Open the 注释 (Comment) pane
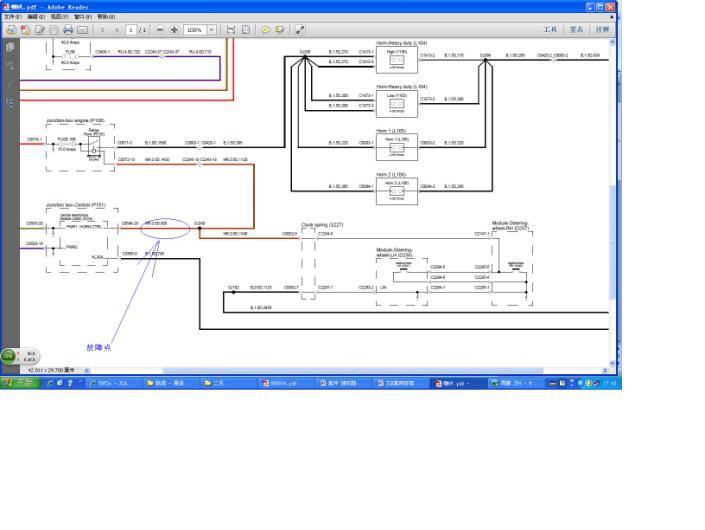 (602, 29)
